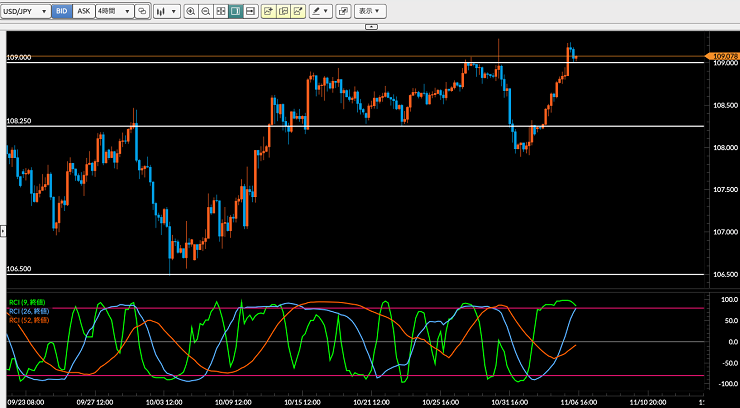Click the 108.000 price axis label
The height and width of the screenshot is (408, 740).
point(724,148)
